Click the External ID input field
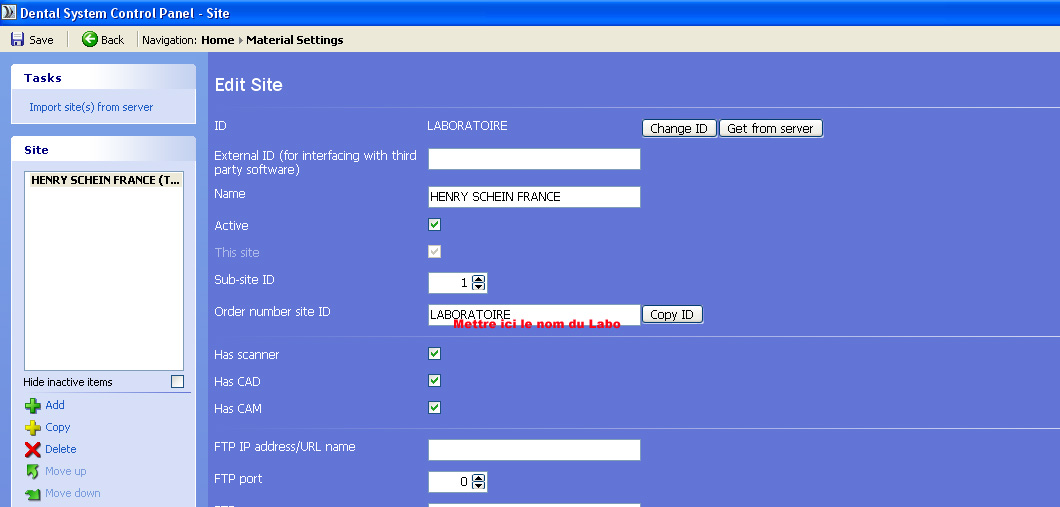Screen dimensions: 1060x507 [x=534, y=159]
